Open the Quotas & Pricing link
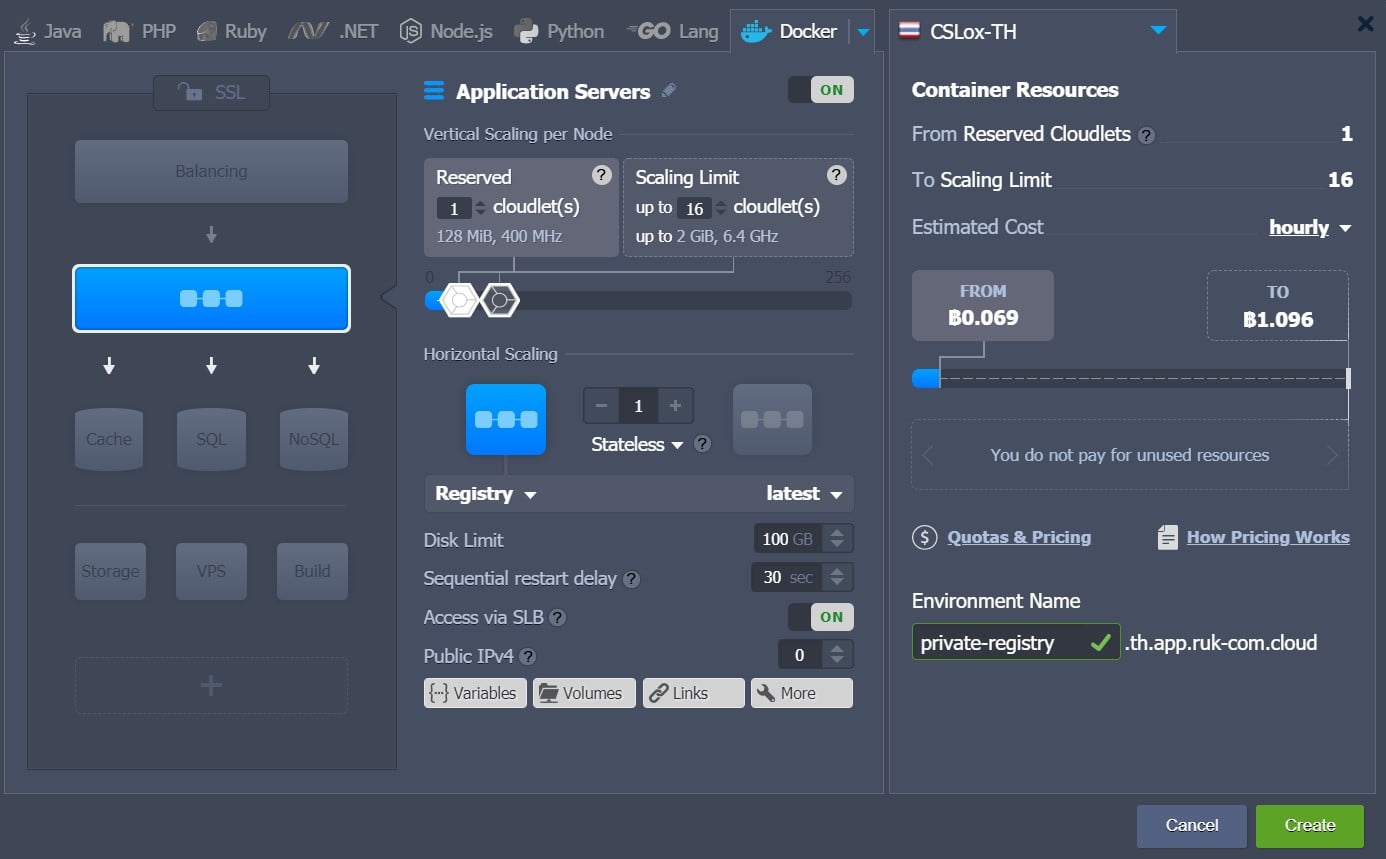The image size is (1386, 859). click(1019, 538)
